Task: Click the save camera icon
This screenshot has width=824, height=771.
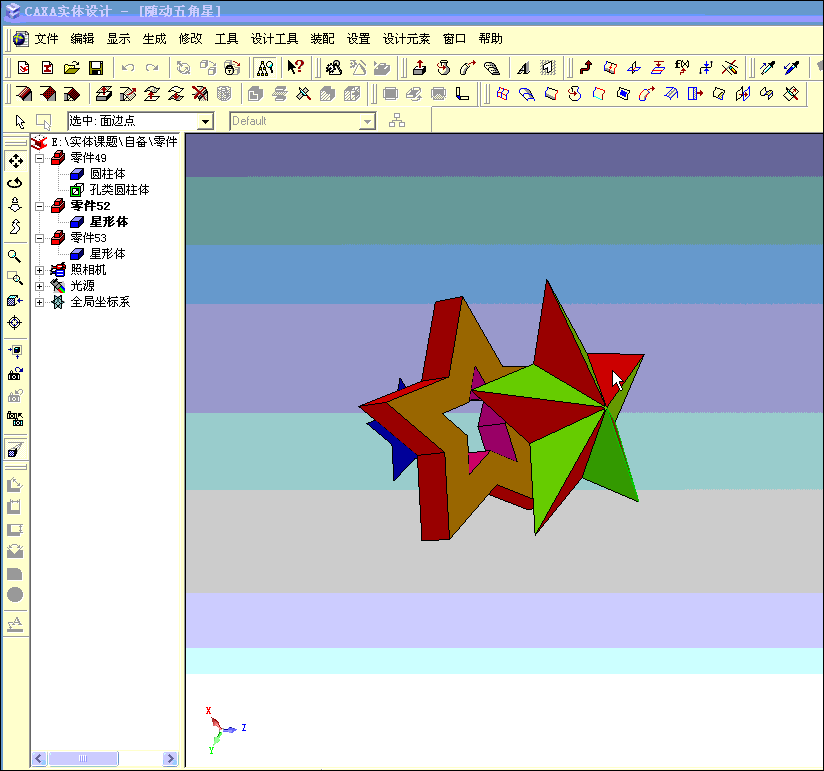Action: click(x=15, y=374)
